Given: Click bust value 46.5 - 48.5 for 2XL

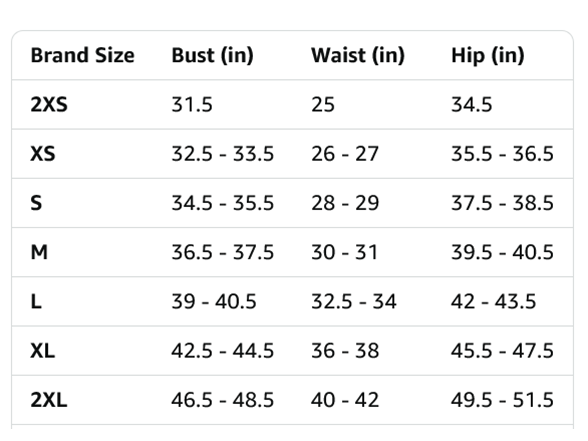Looking at the screenshot, I should (223, 400).
